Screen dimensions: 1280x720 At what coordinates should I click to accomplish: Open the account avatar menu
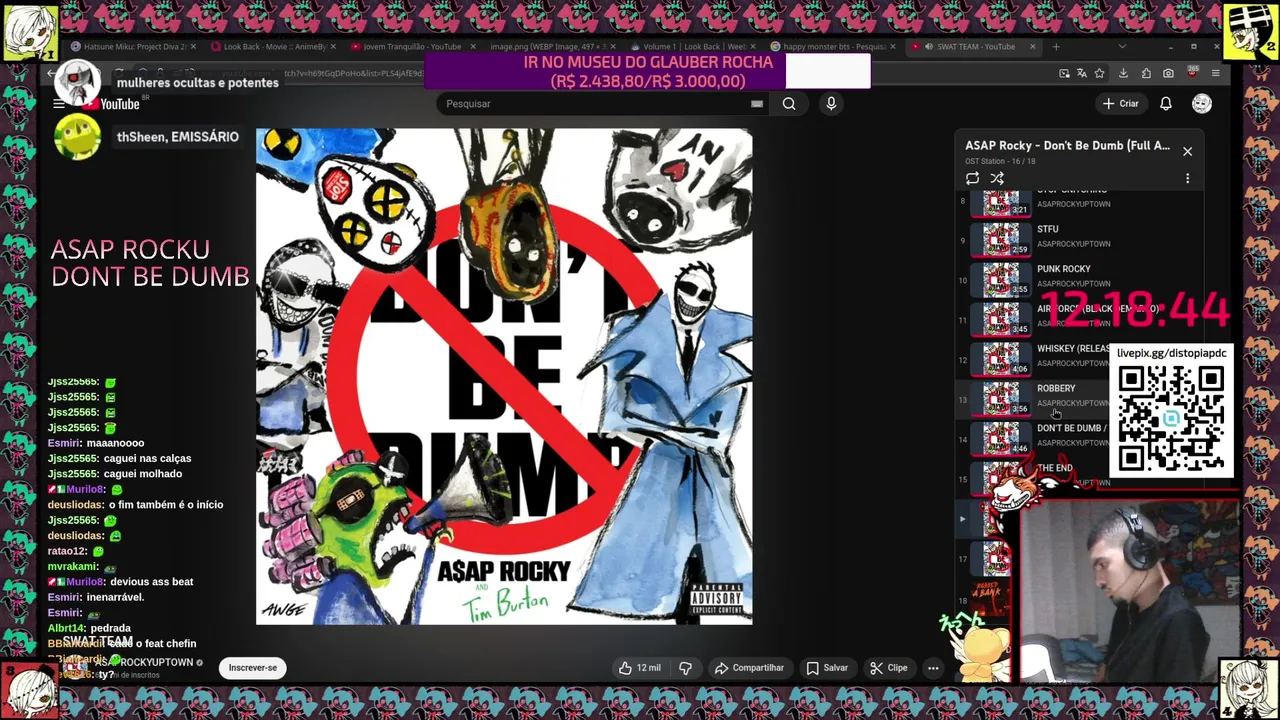click(x=1202, y=104)
